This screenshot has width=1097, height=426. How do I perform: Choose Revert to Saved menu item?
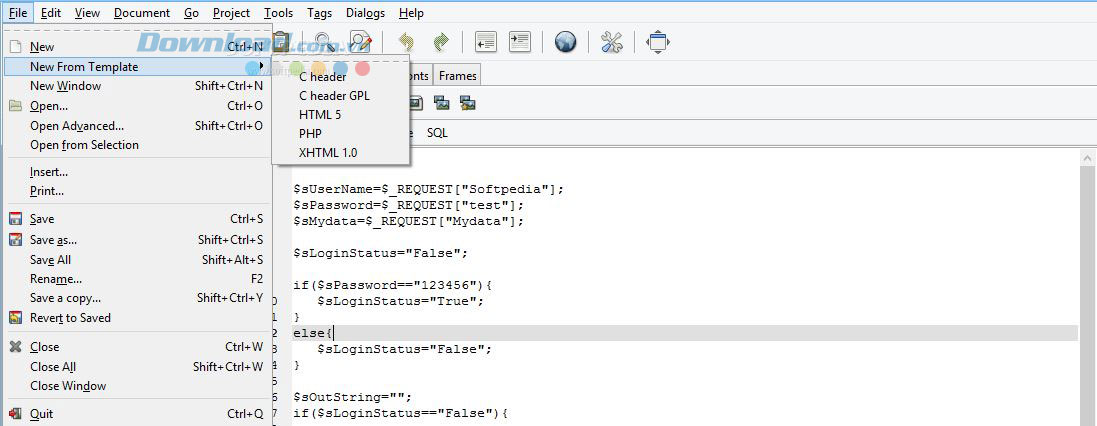(70, 318)
